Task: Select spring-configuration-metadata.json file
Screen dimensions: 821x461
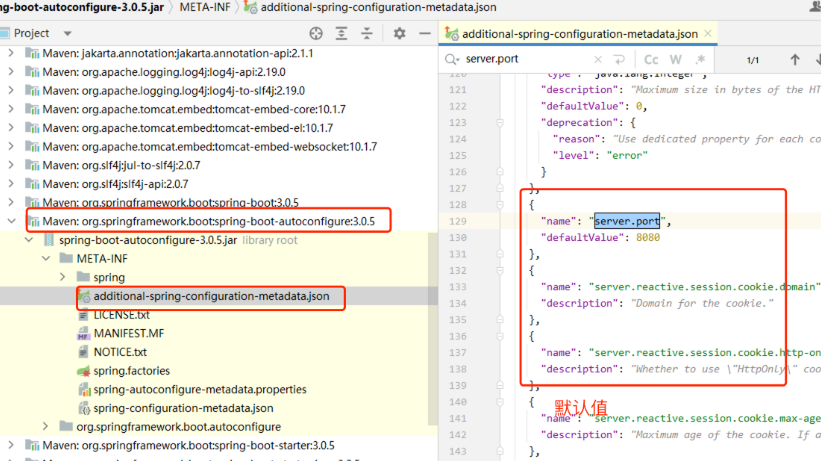Action: [183, 408]
